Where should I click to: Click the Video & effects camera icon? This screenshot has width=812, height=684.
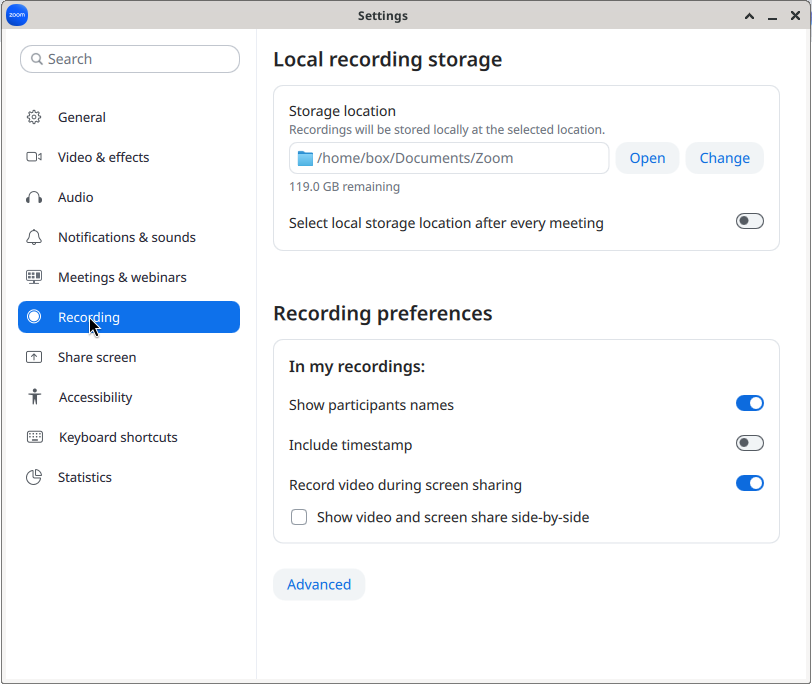pyautogui.click(x=34, y=157)
